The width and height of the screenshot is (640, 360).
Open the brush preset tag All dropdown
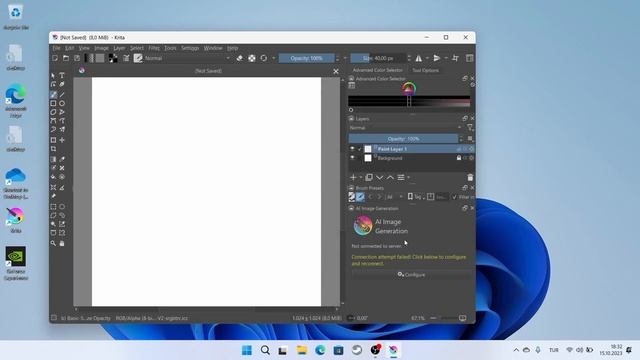tap(394, 197)
